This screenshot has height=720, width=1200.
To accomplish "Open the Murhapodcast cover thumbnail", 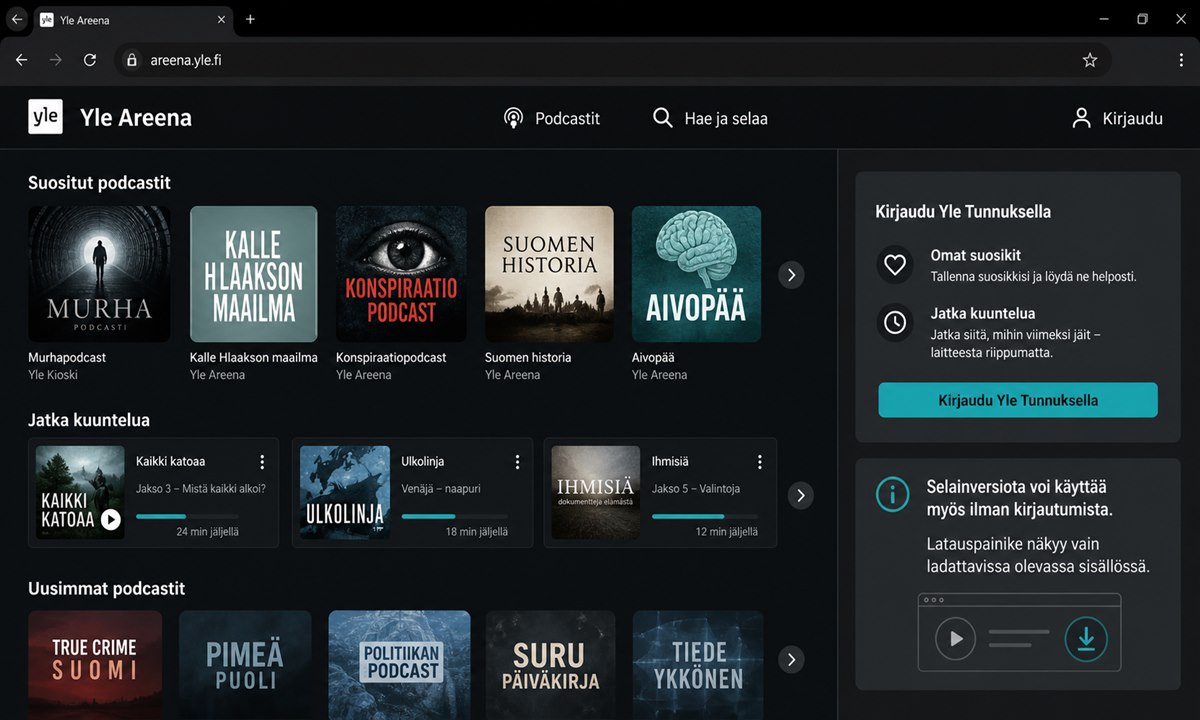I will pos(99,274).
